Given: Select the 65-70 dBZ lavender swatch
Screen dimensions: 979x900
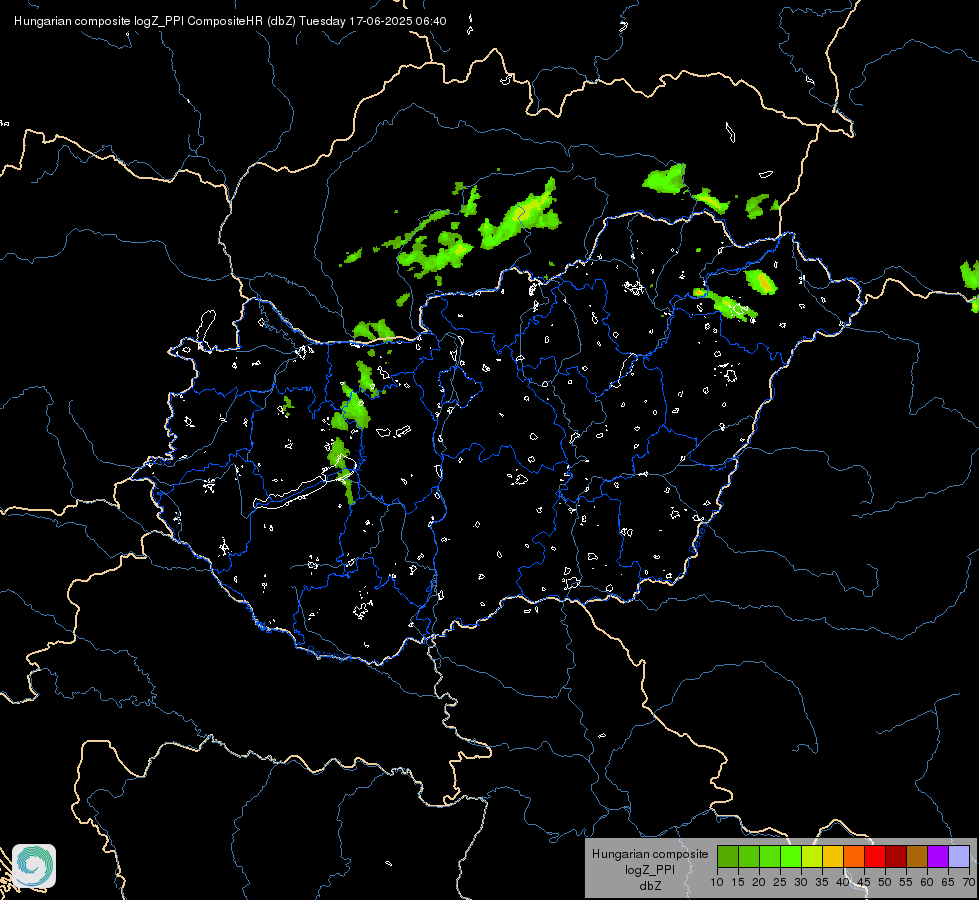Looking at the screenshot, I should 959,856.
